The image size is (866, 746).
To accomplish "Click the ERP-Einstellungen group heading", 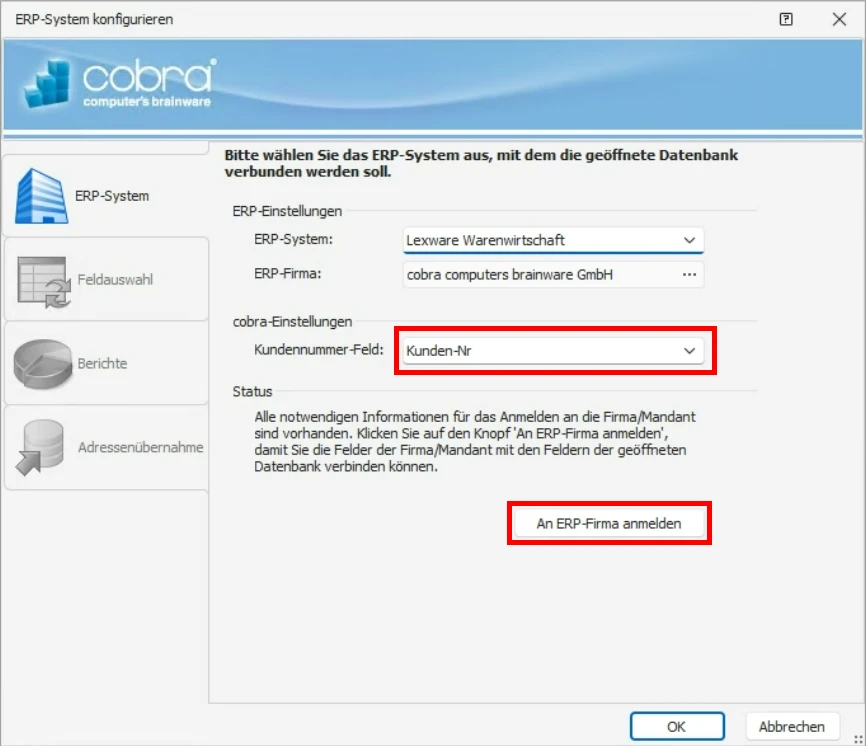I will (287, 211).
